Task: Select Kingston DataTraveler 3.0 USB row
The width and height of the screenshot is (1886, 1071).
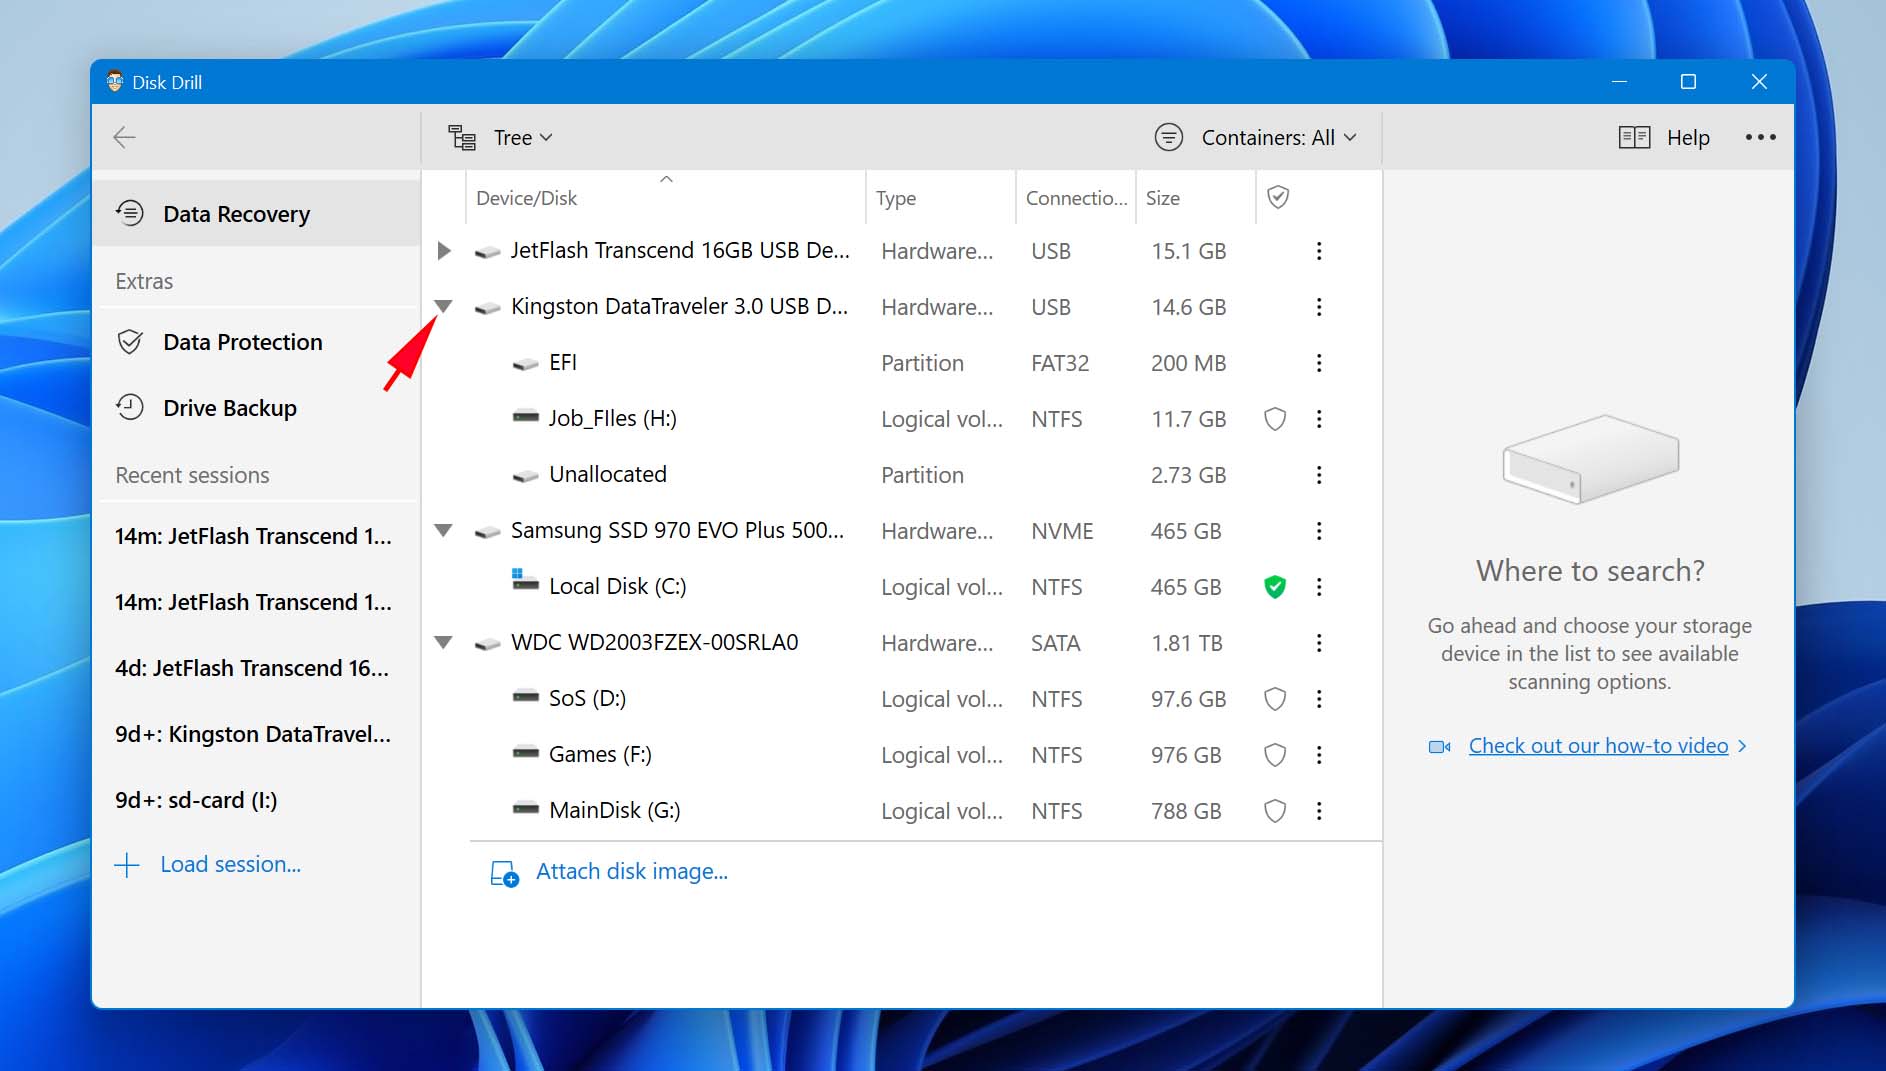Action: [902, 307]
